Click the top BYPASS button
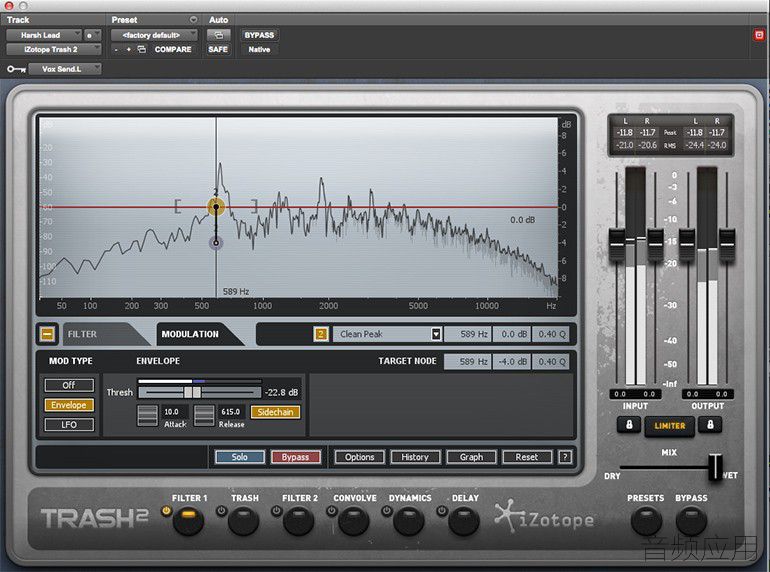Image resolution: width=770 pixels, height=572 pixels. pos(259,35)
